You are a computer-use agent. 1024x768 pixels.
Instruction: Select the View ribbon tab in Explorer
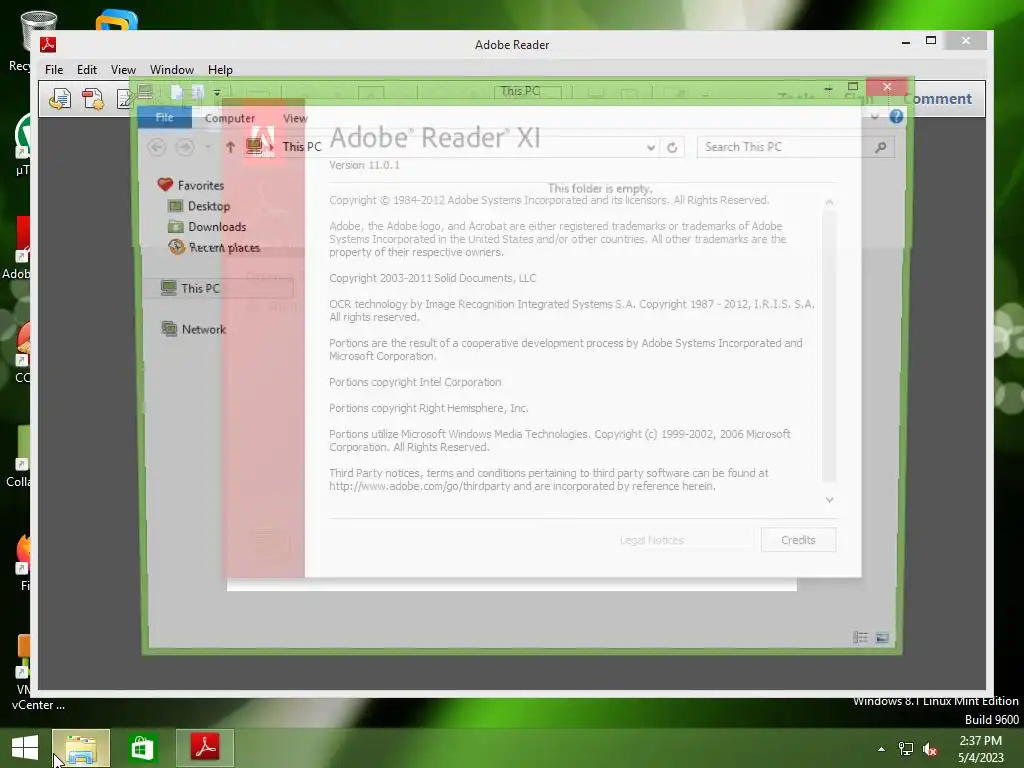[x=295, y=118]
